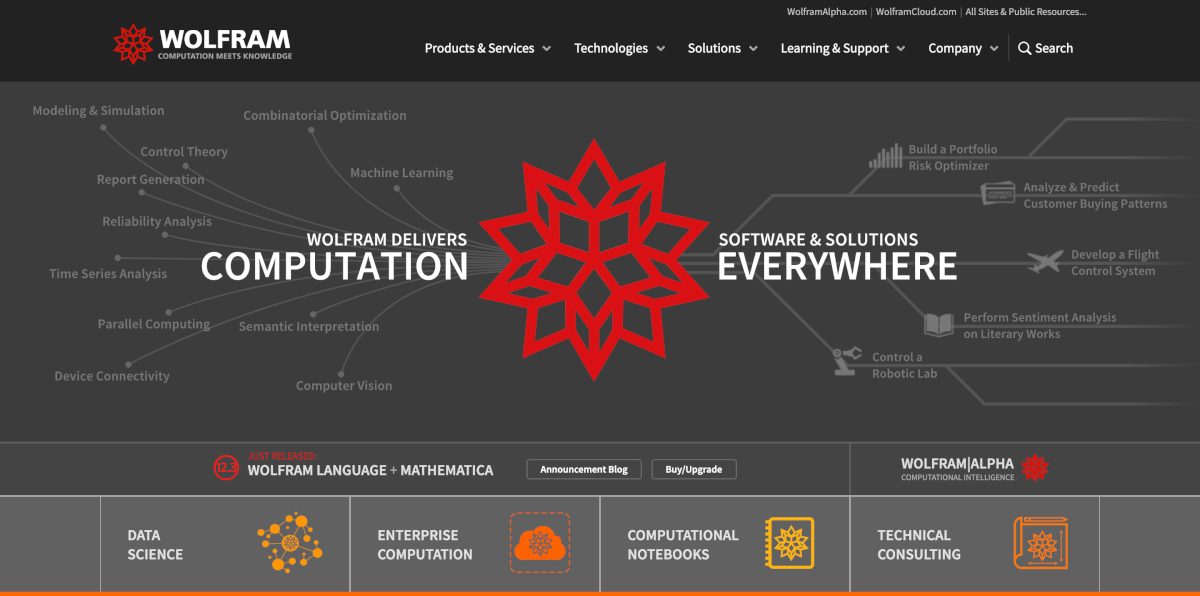Expand the Company dropdown arrow
Screen dimensions: 1200x596
[994, 49]
